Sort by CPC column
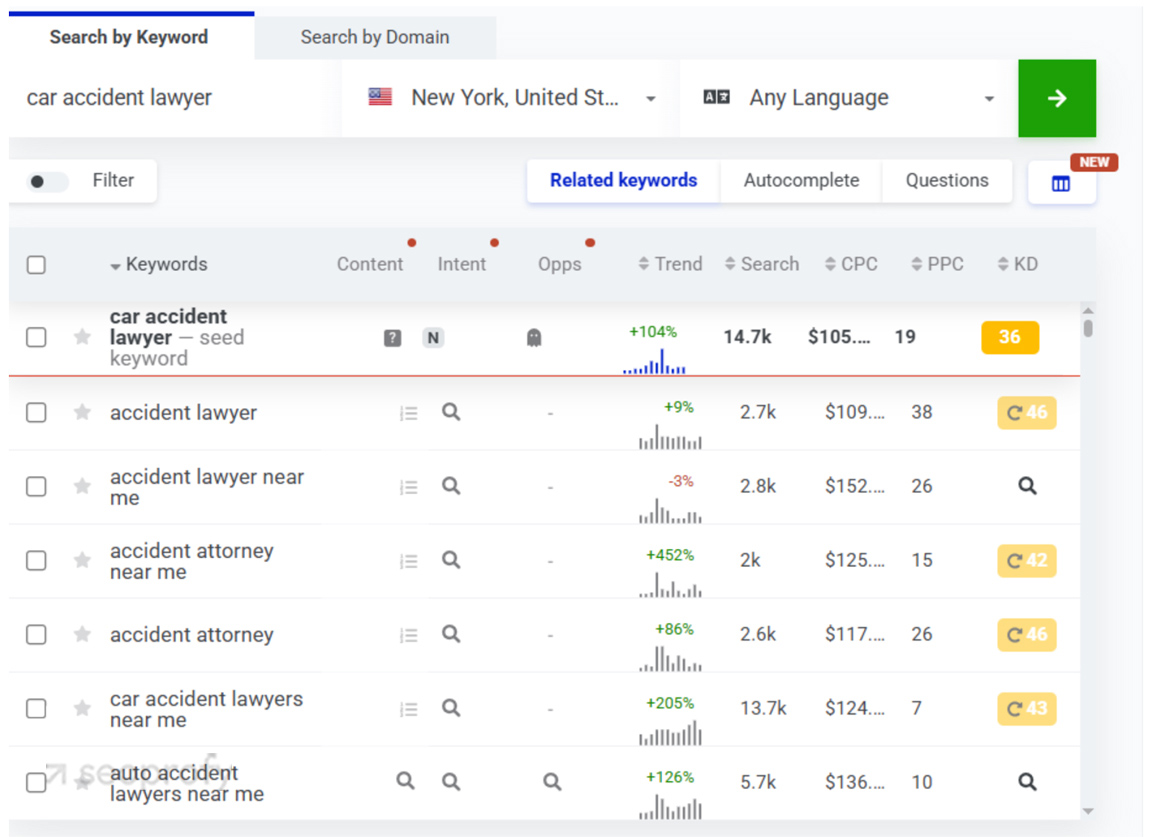1152x837 pixels. click(851, 264)
